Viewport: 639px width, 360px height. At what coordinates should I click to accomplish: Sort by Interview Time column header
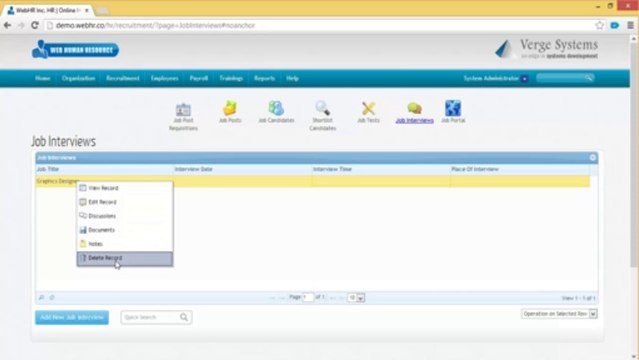[x=380, y=169]
